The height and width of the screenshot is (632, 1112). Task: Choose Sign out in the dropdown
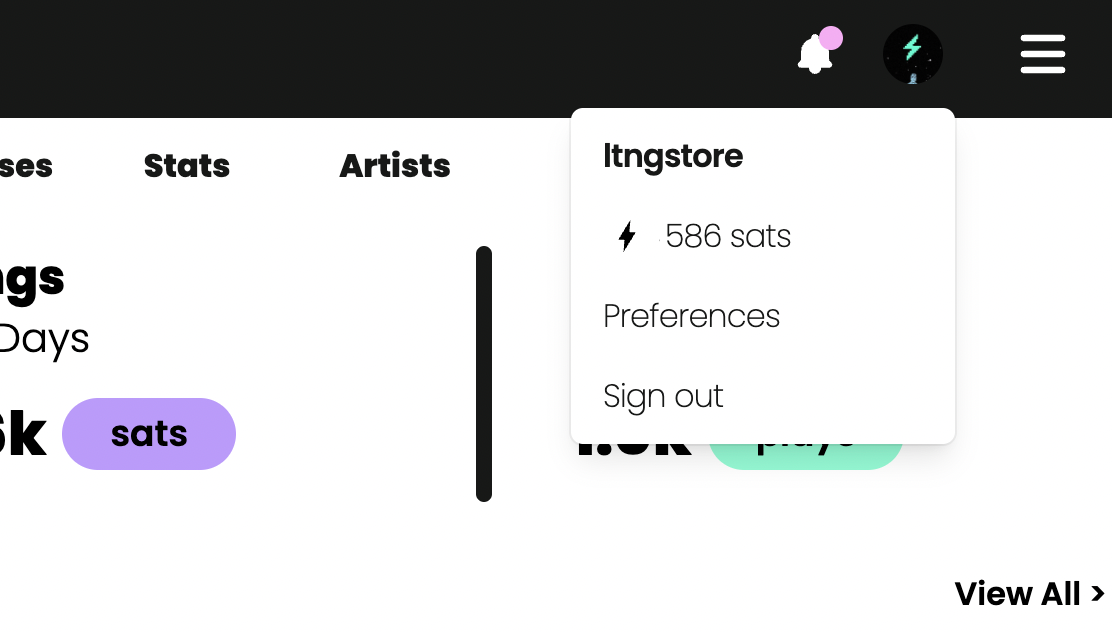tap(663, 396)
